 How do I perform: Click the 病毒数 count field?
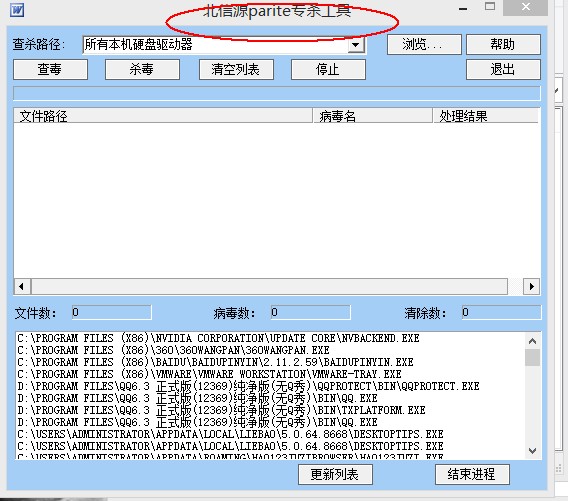[x=311, y=312]
